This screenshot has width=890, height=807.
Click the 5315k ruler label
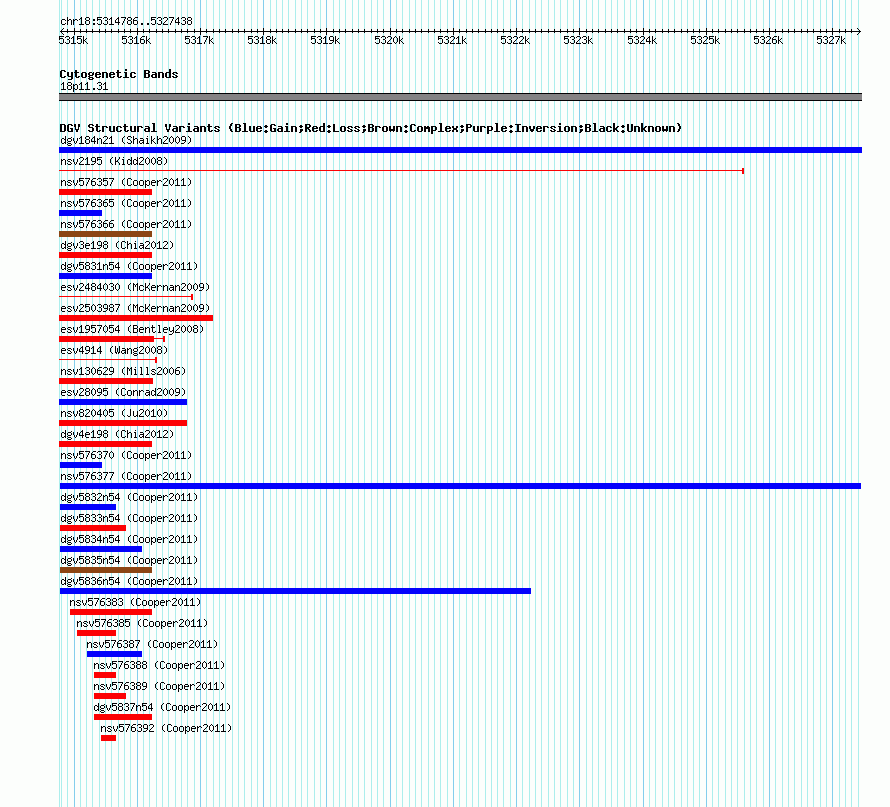(73, 40)
